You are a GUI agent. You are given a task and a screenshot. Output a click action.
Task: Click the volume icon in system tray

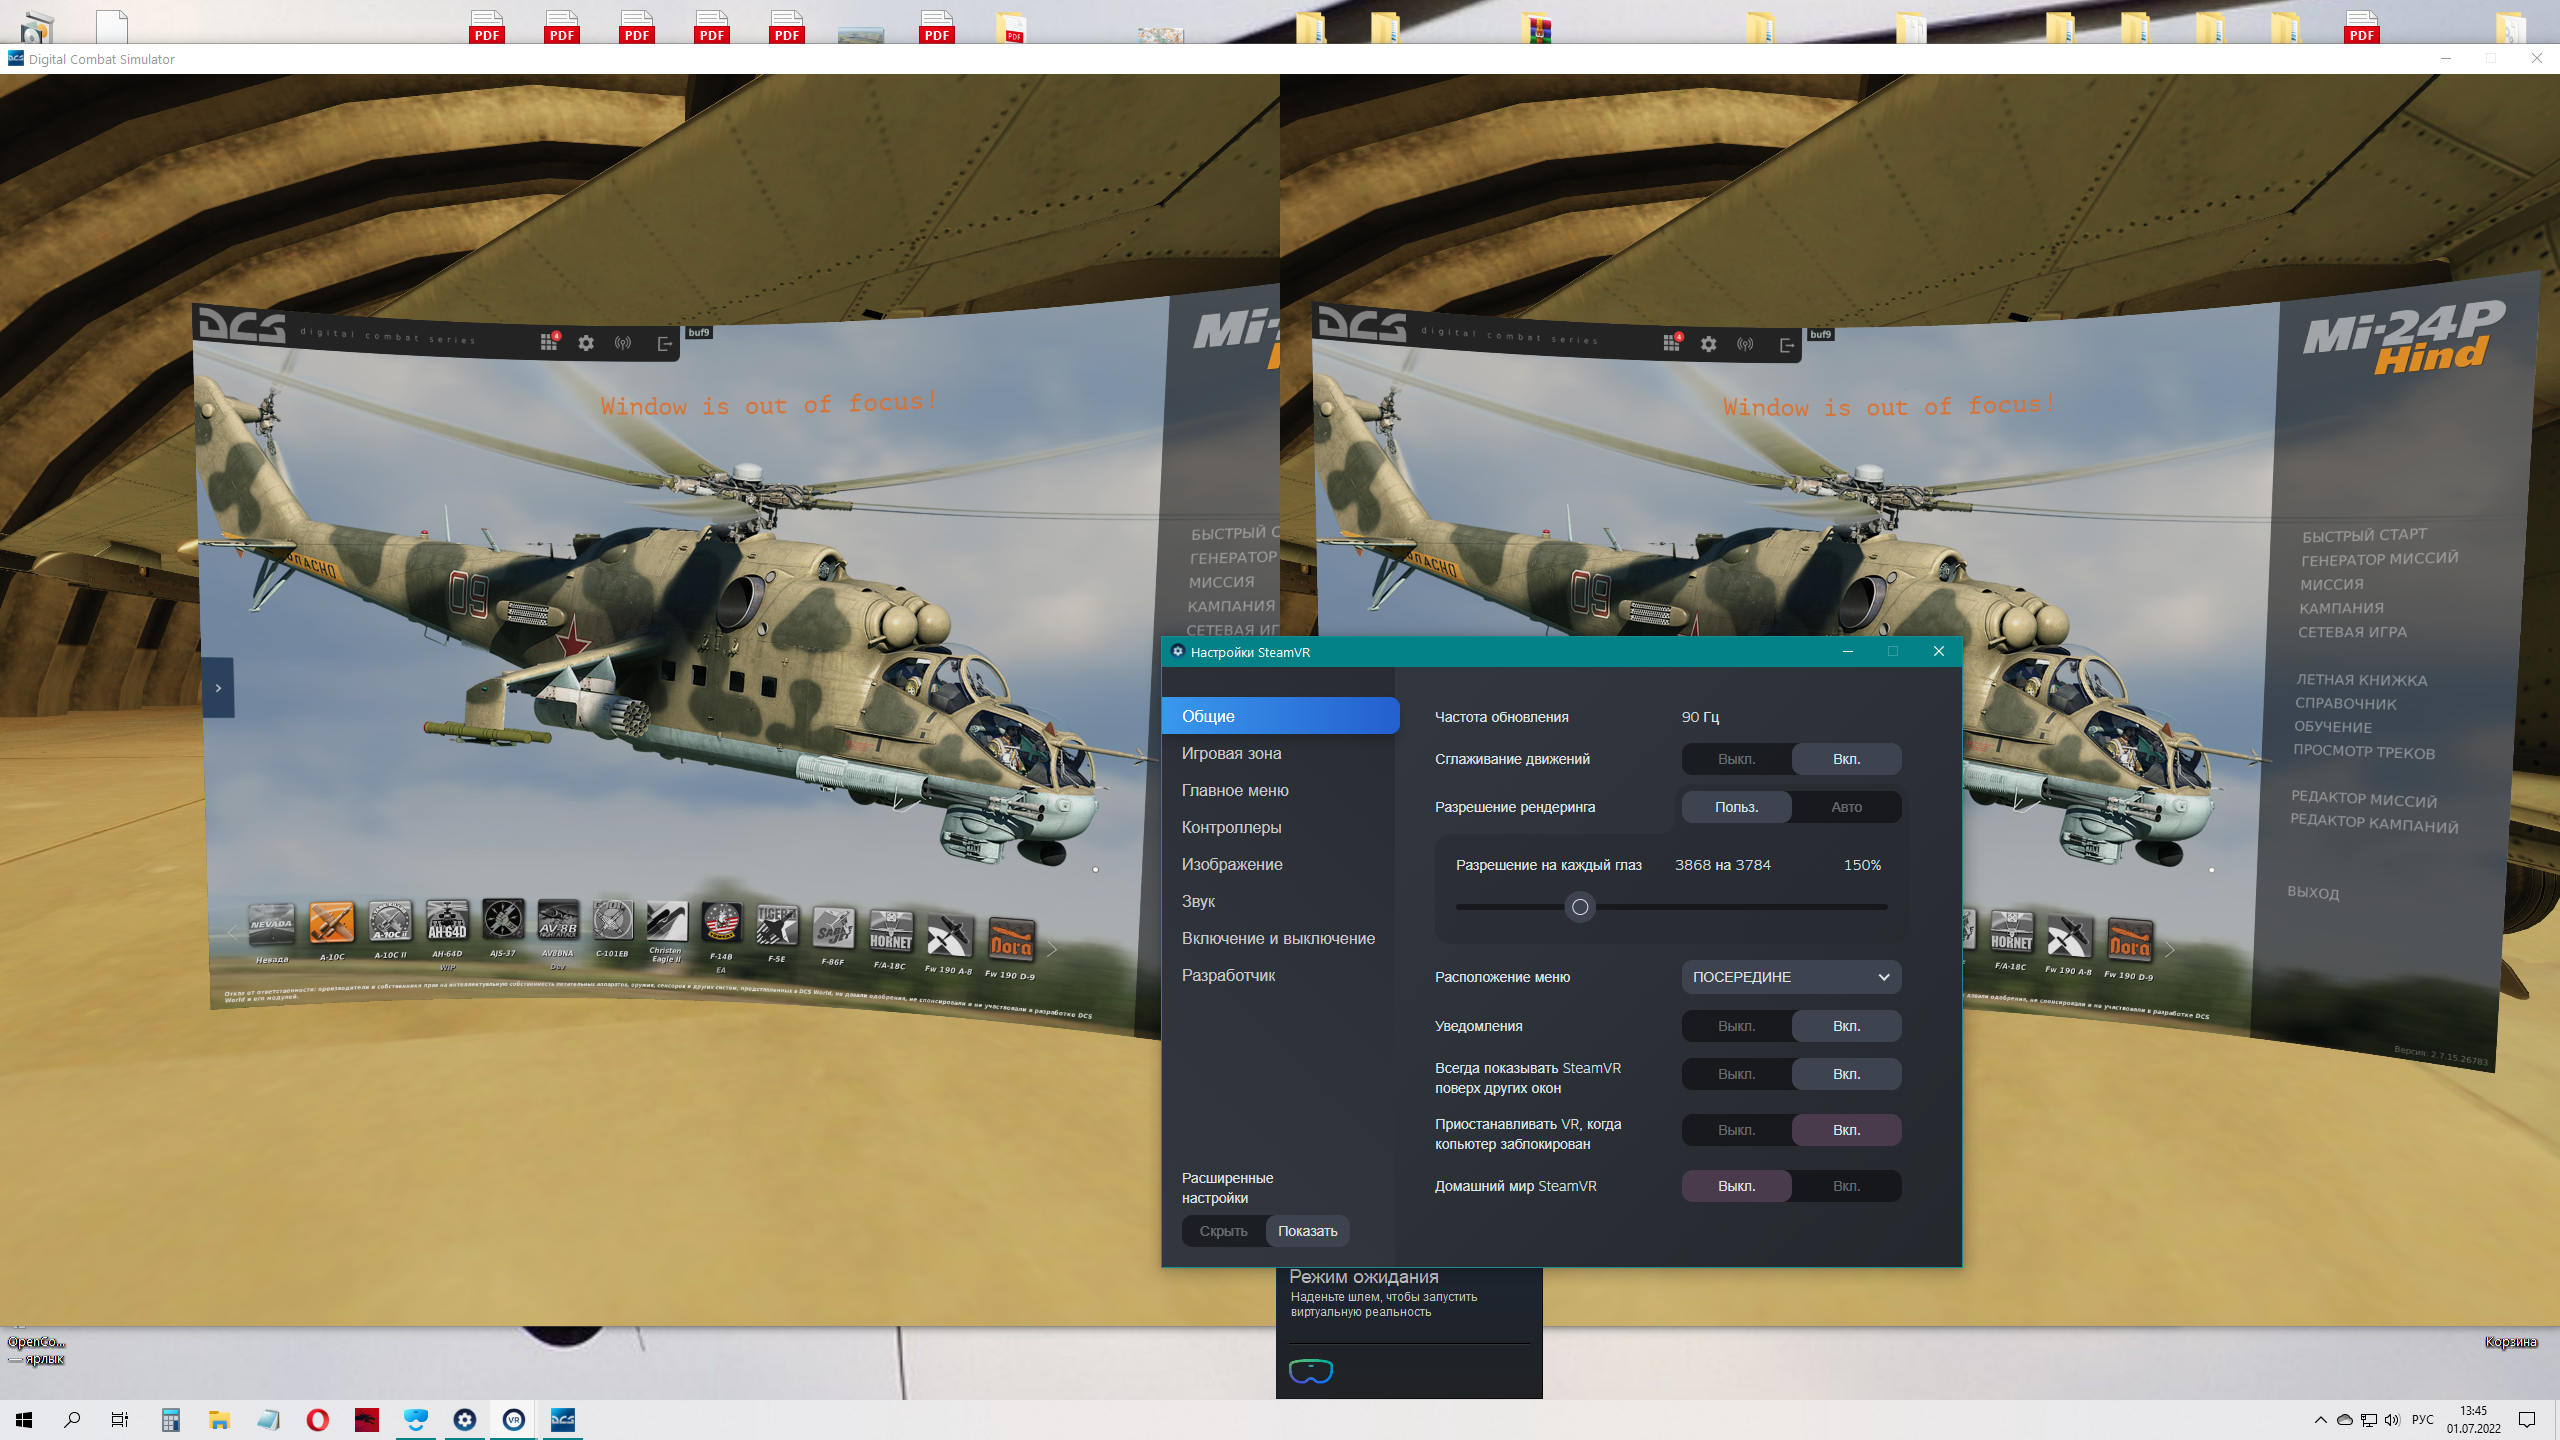point(2392,1420)
